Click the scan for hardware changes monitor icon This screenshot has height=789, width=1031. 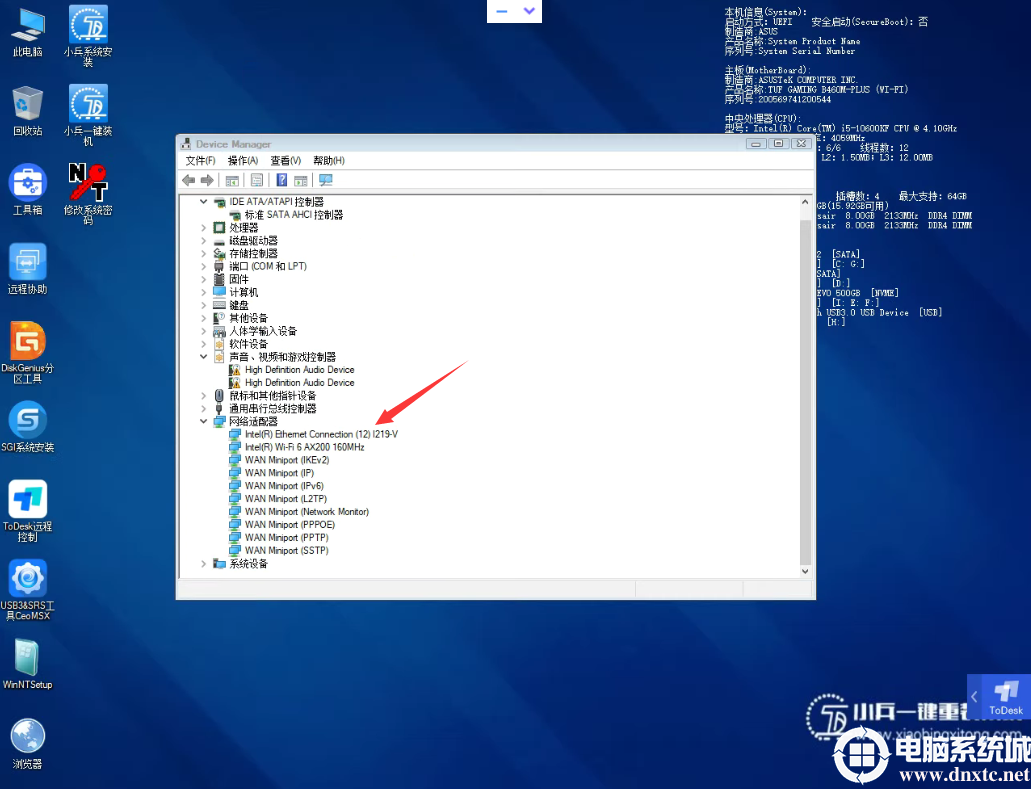325,180
